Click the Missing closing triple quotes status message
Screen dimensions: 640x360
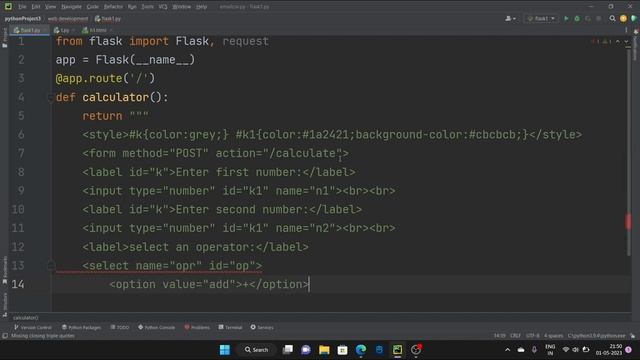[43, 336]
